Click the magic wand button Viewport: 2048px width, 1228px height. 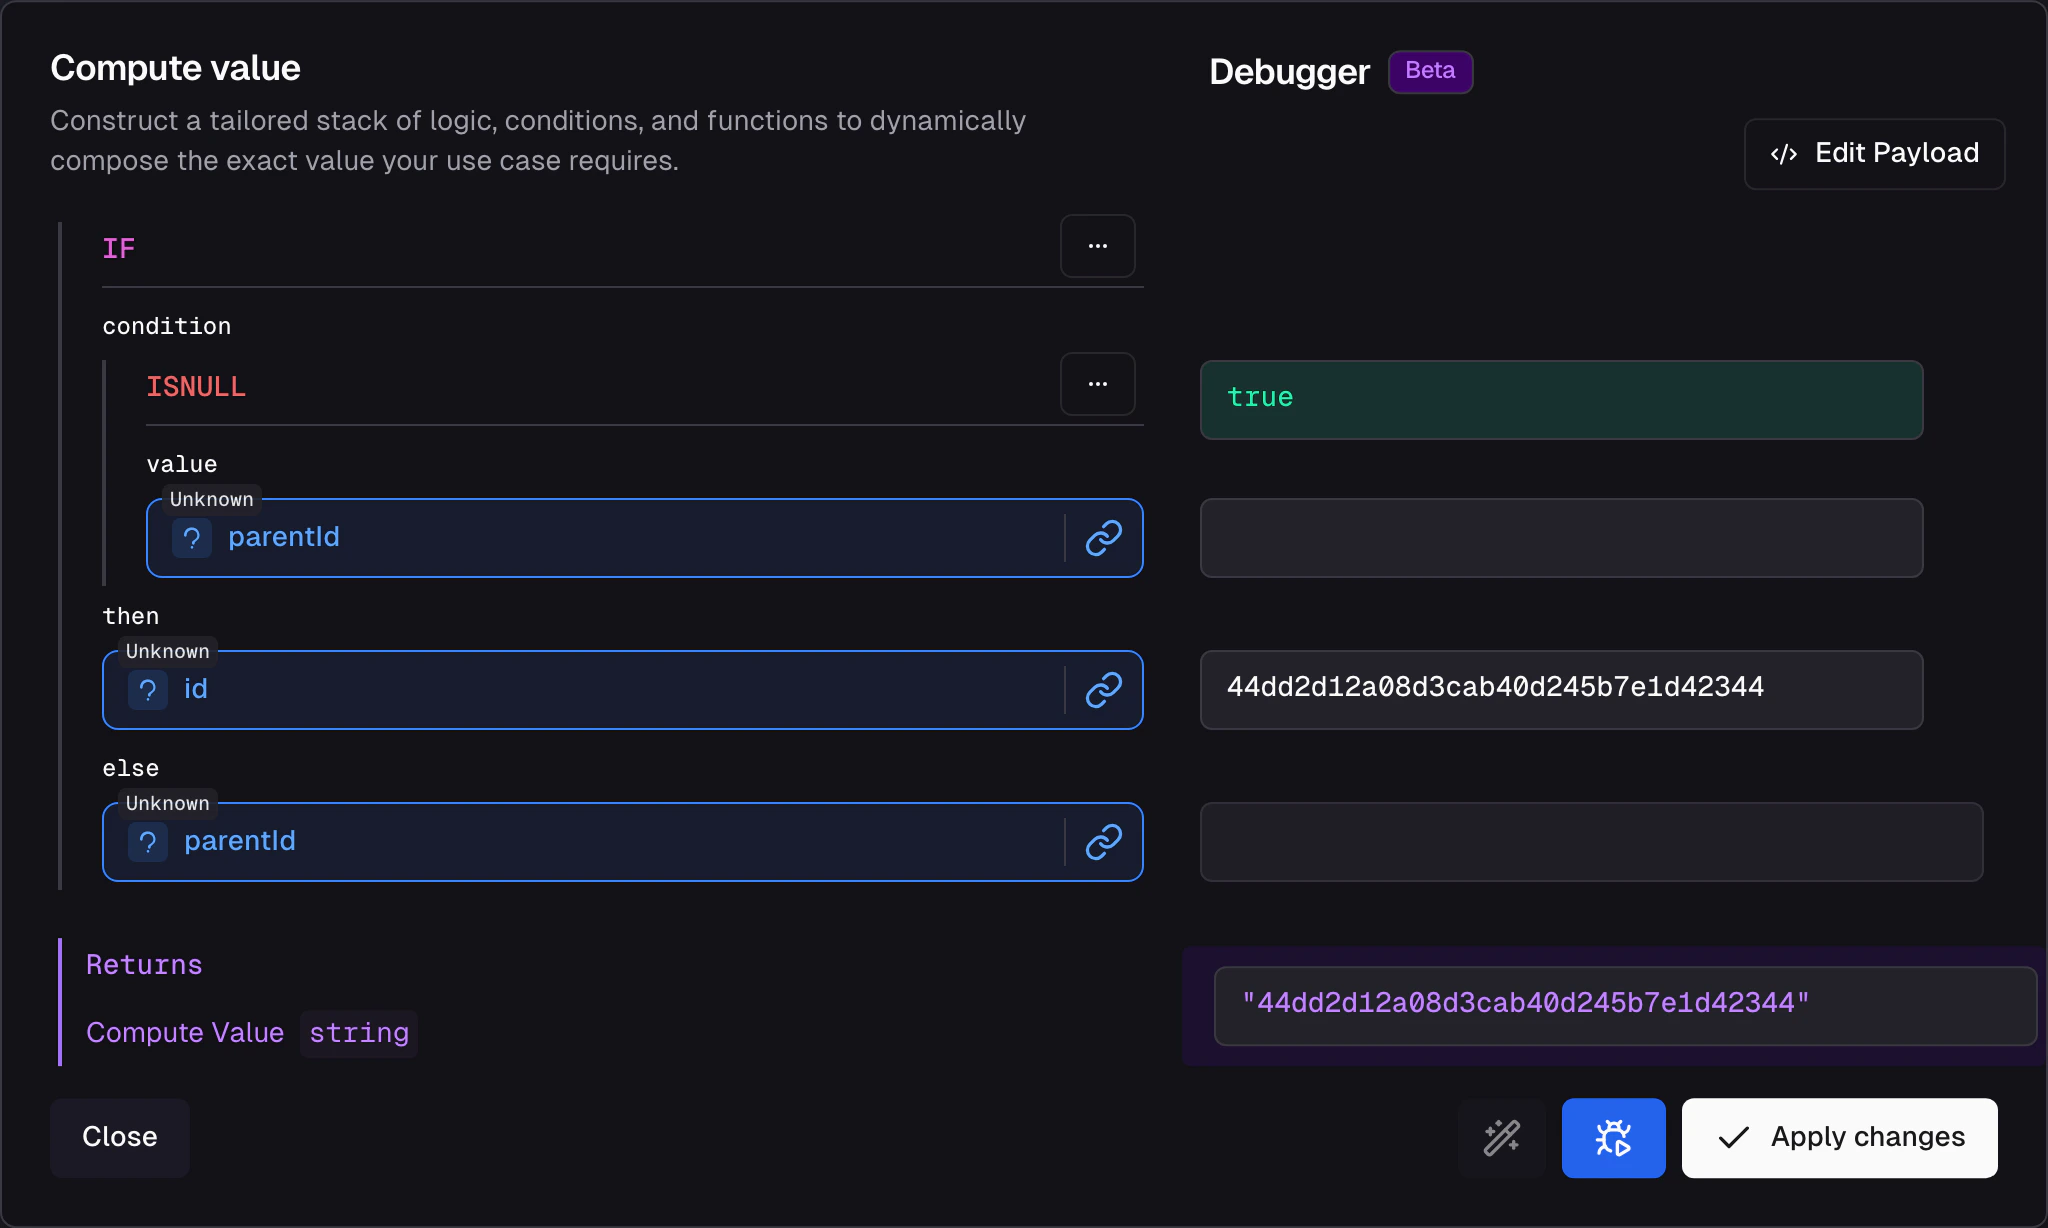tap(1501, 1138)
